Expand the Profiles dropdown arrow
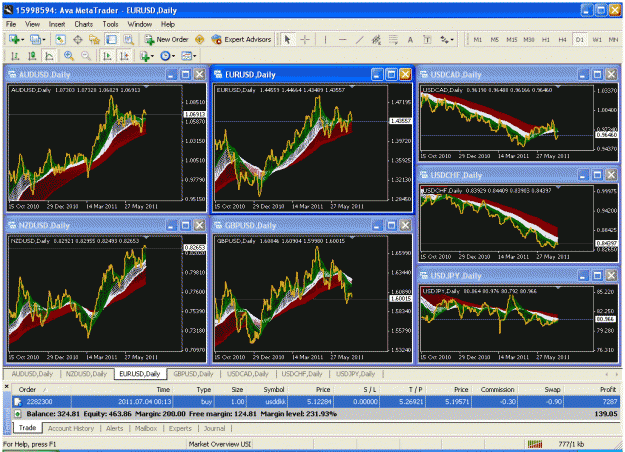This screenshot has height=452, width=625. coord(44,40)
